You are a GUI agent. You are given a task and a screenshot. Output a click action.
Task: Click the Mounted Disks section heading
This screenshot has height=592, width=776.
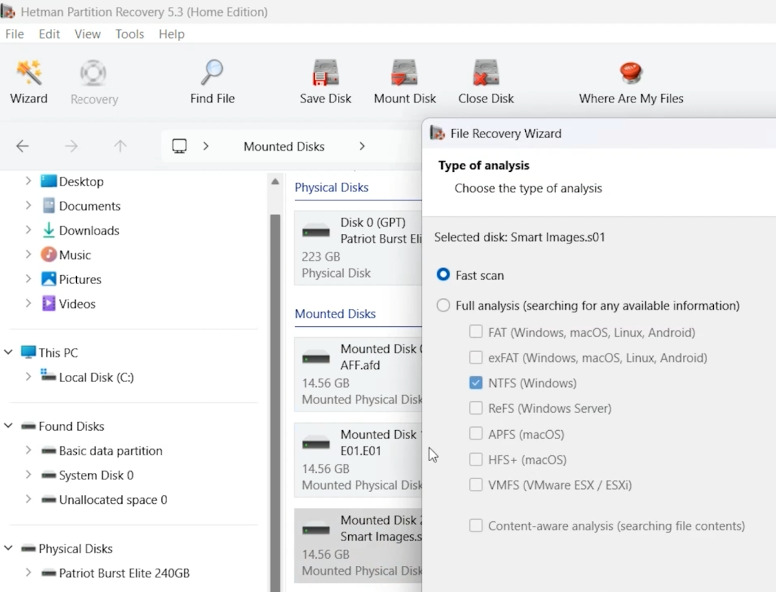point(335,314)
